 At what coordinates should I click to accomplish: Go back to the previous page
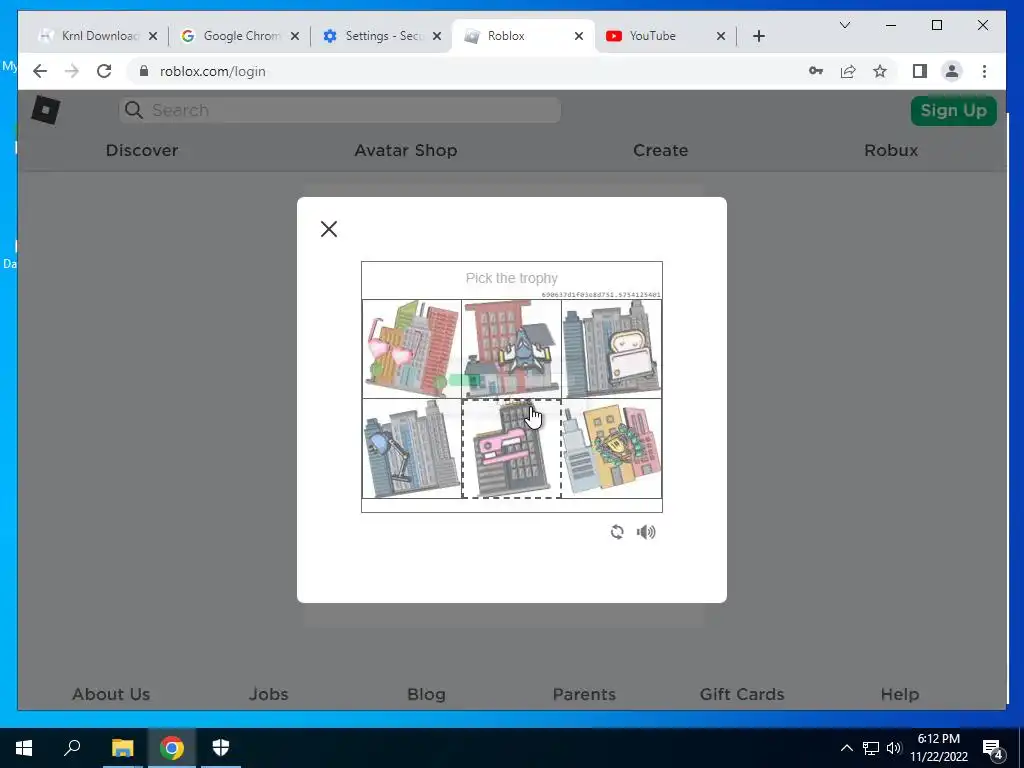(x=40, y=71)
